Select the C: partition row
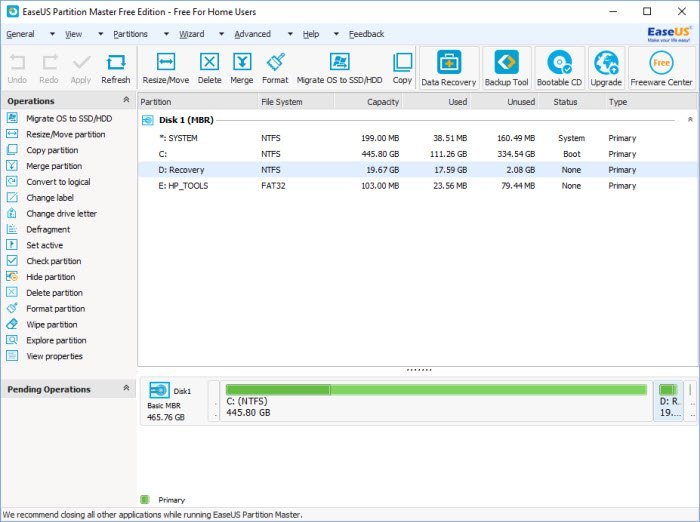Viewport: 700px width, 522px height. [417, 154]
